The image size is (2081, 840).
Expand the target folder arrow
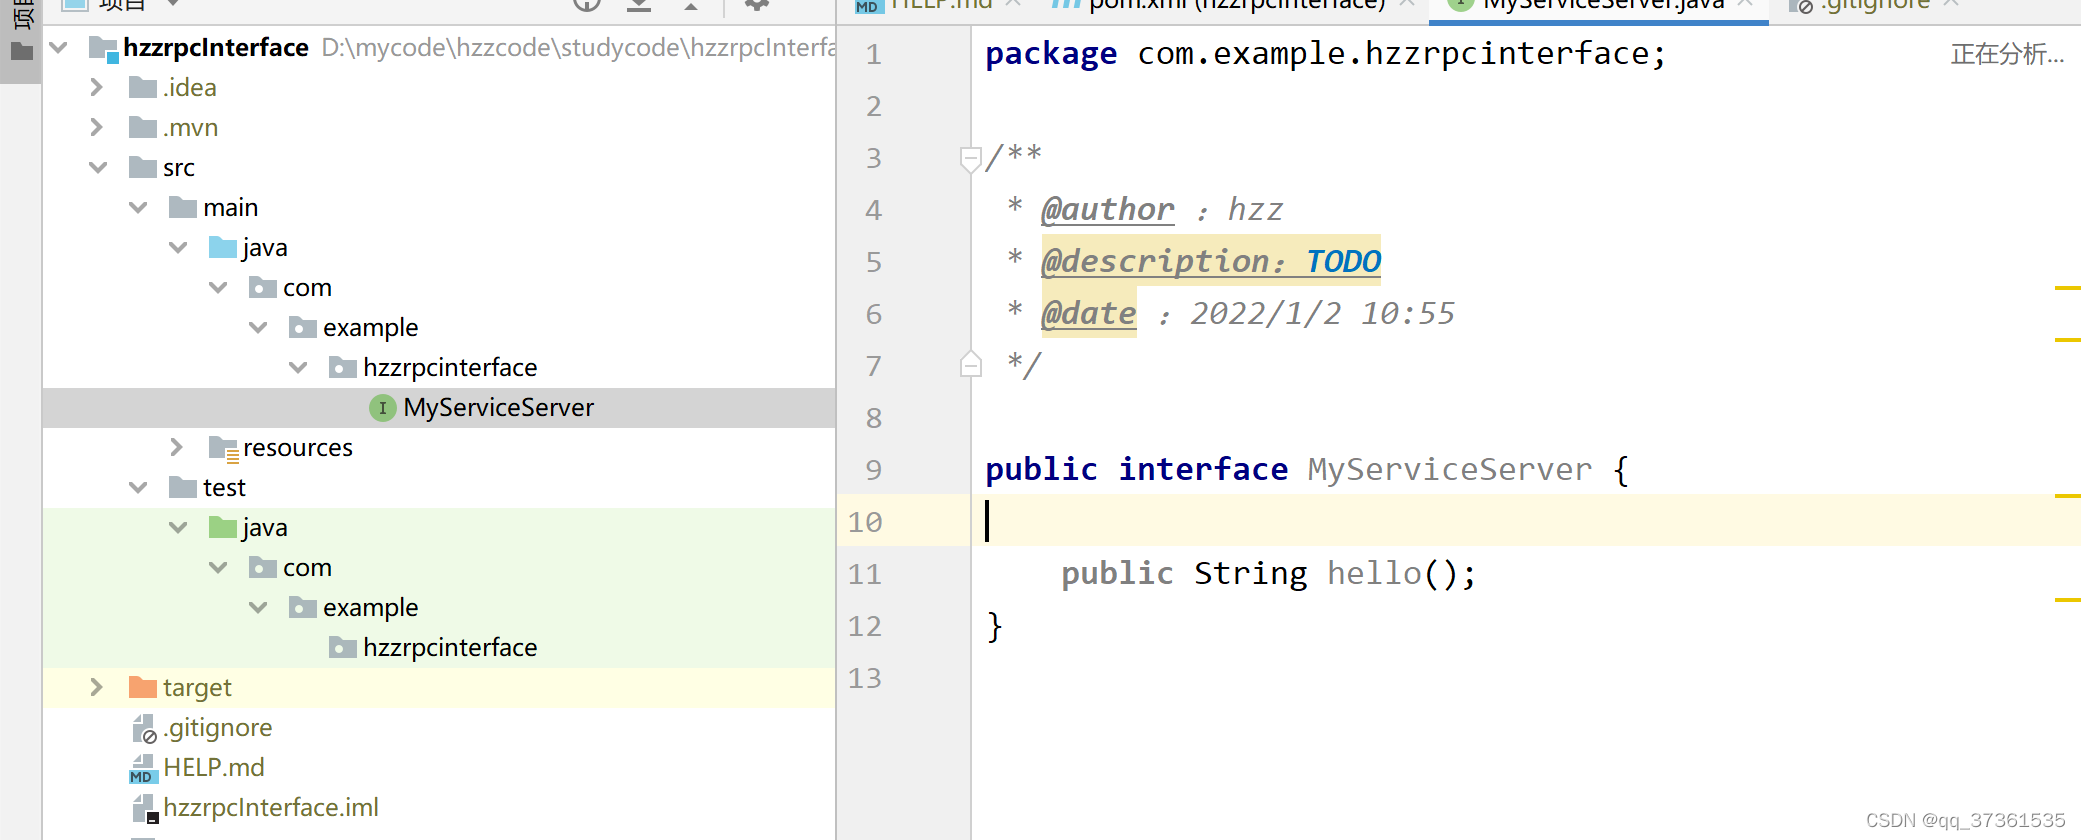(x=97, y=687)
